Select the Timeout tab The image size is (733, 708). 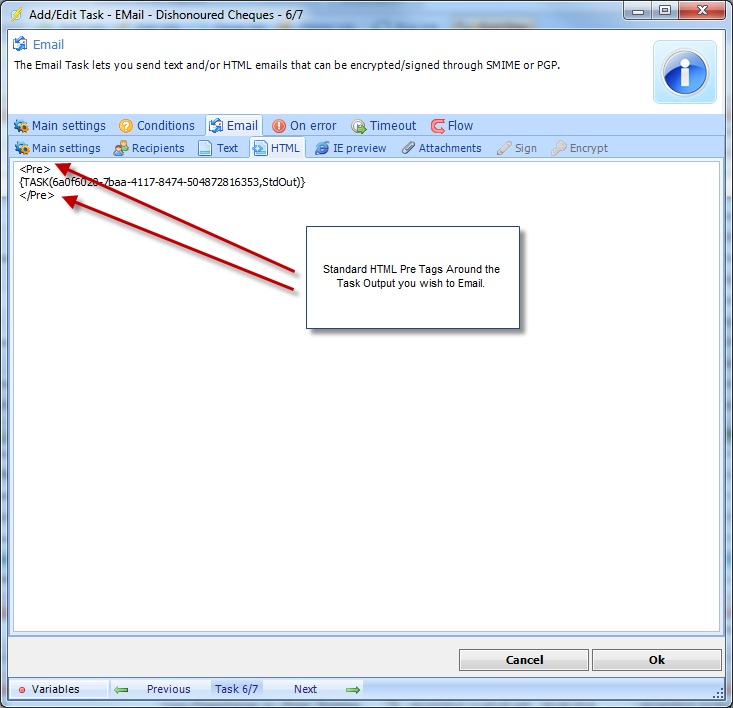[x=384, y=126]
